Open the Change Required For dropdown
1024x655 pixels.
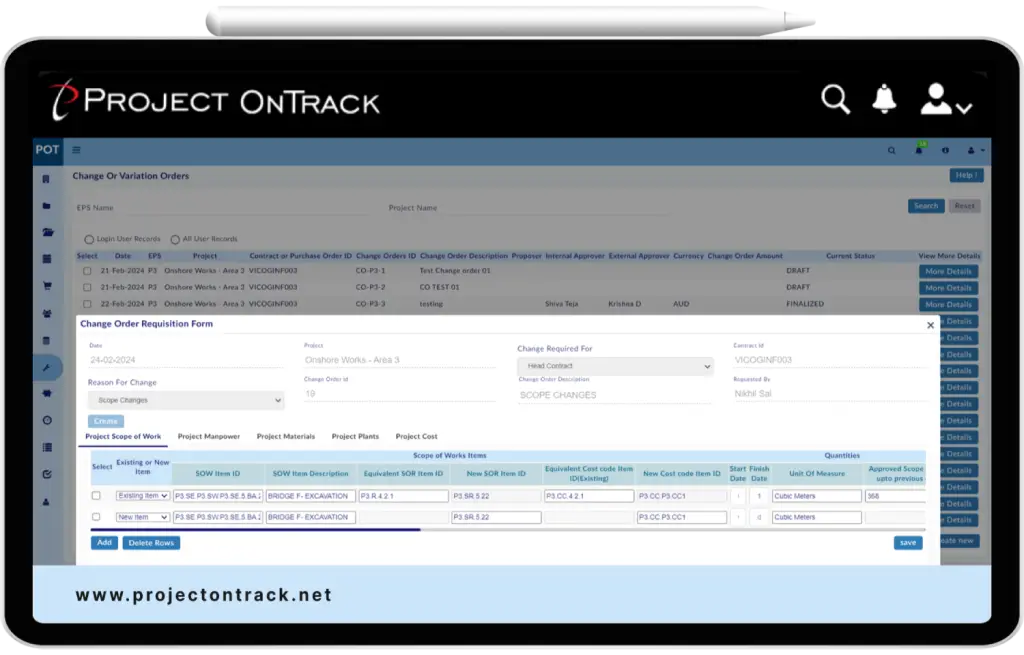click(x=615, y=366)
